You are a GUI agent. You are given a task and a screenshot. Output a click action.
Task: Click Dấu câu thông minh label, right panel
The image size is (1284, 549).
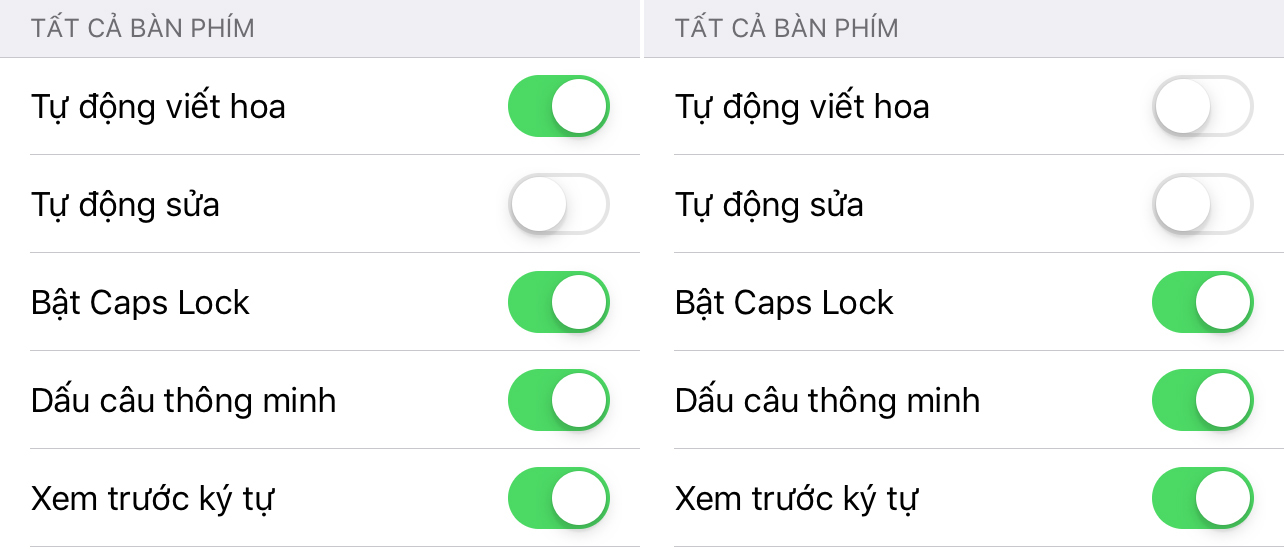[x=827, y=400]
